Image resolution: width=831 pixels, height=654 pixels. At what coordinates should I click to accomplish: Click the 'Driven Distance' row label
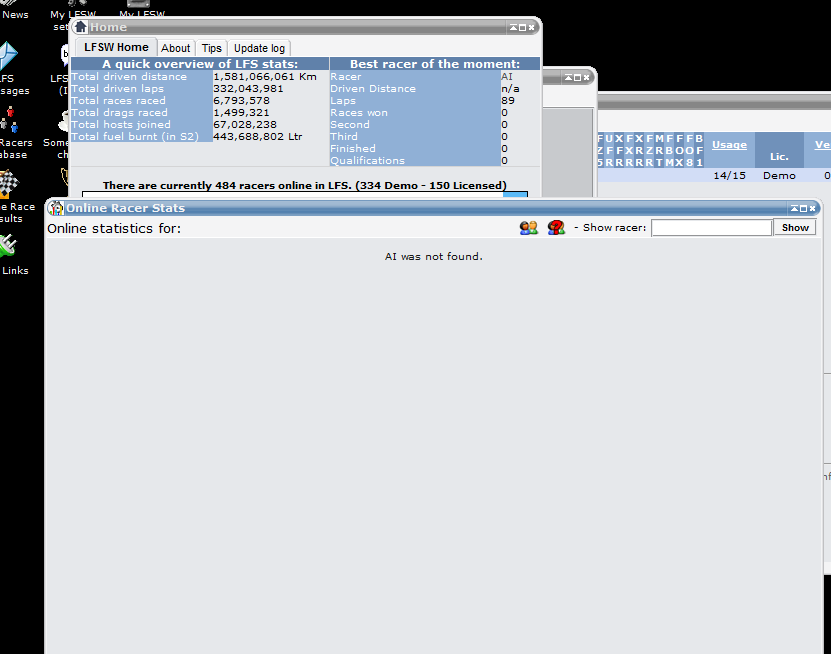(373, 89)
